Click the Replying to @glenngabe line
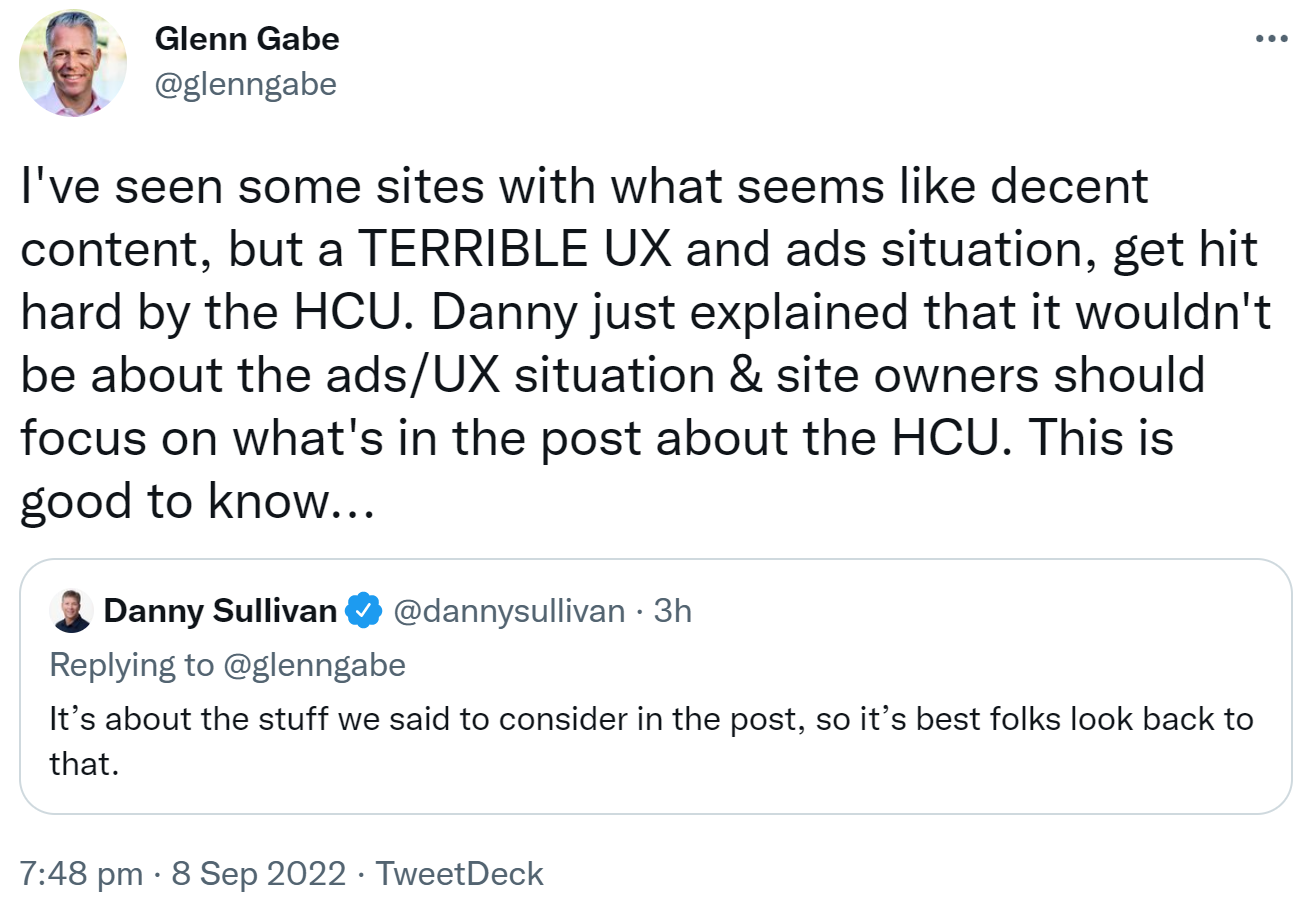The width and height of the screenshot is (1316, 918). tap(227, 664)
